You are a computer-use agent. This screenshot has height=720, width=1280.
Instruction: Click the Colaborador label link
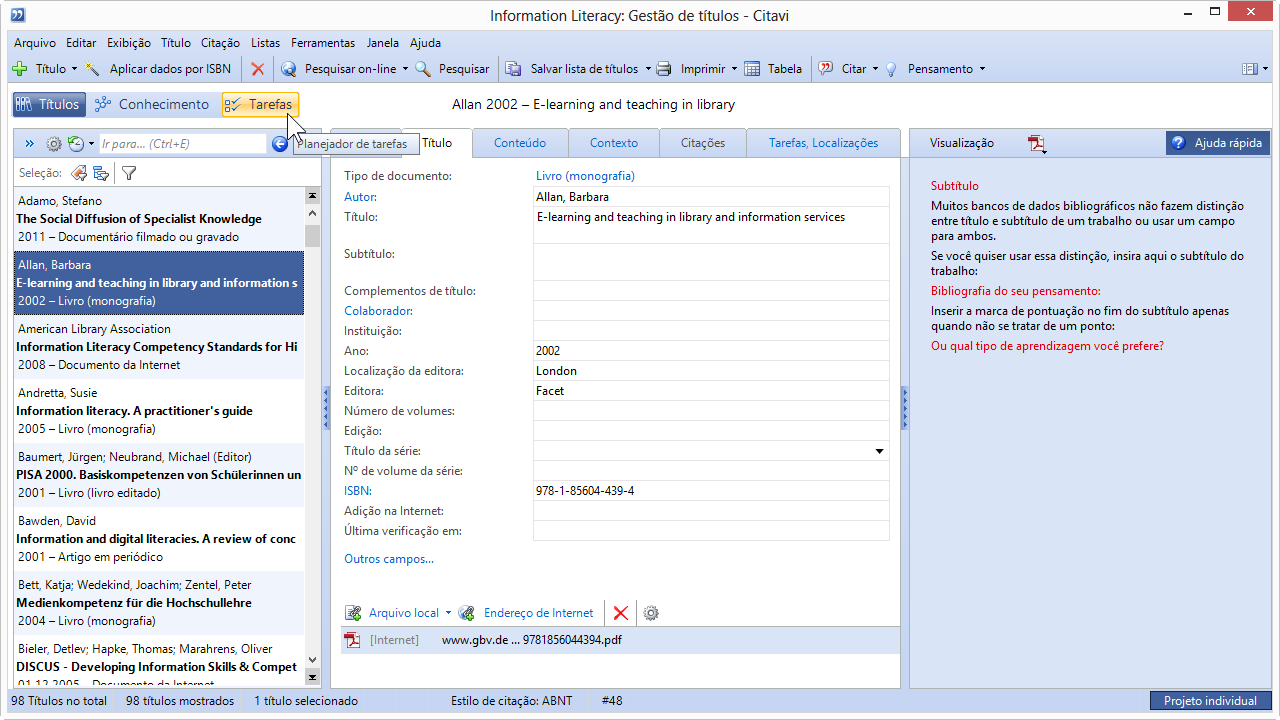pos(378,311)
